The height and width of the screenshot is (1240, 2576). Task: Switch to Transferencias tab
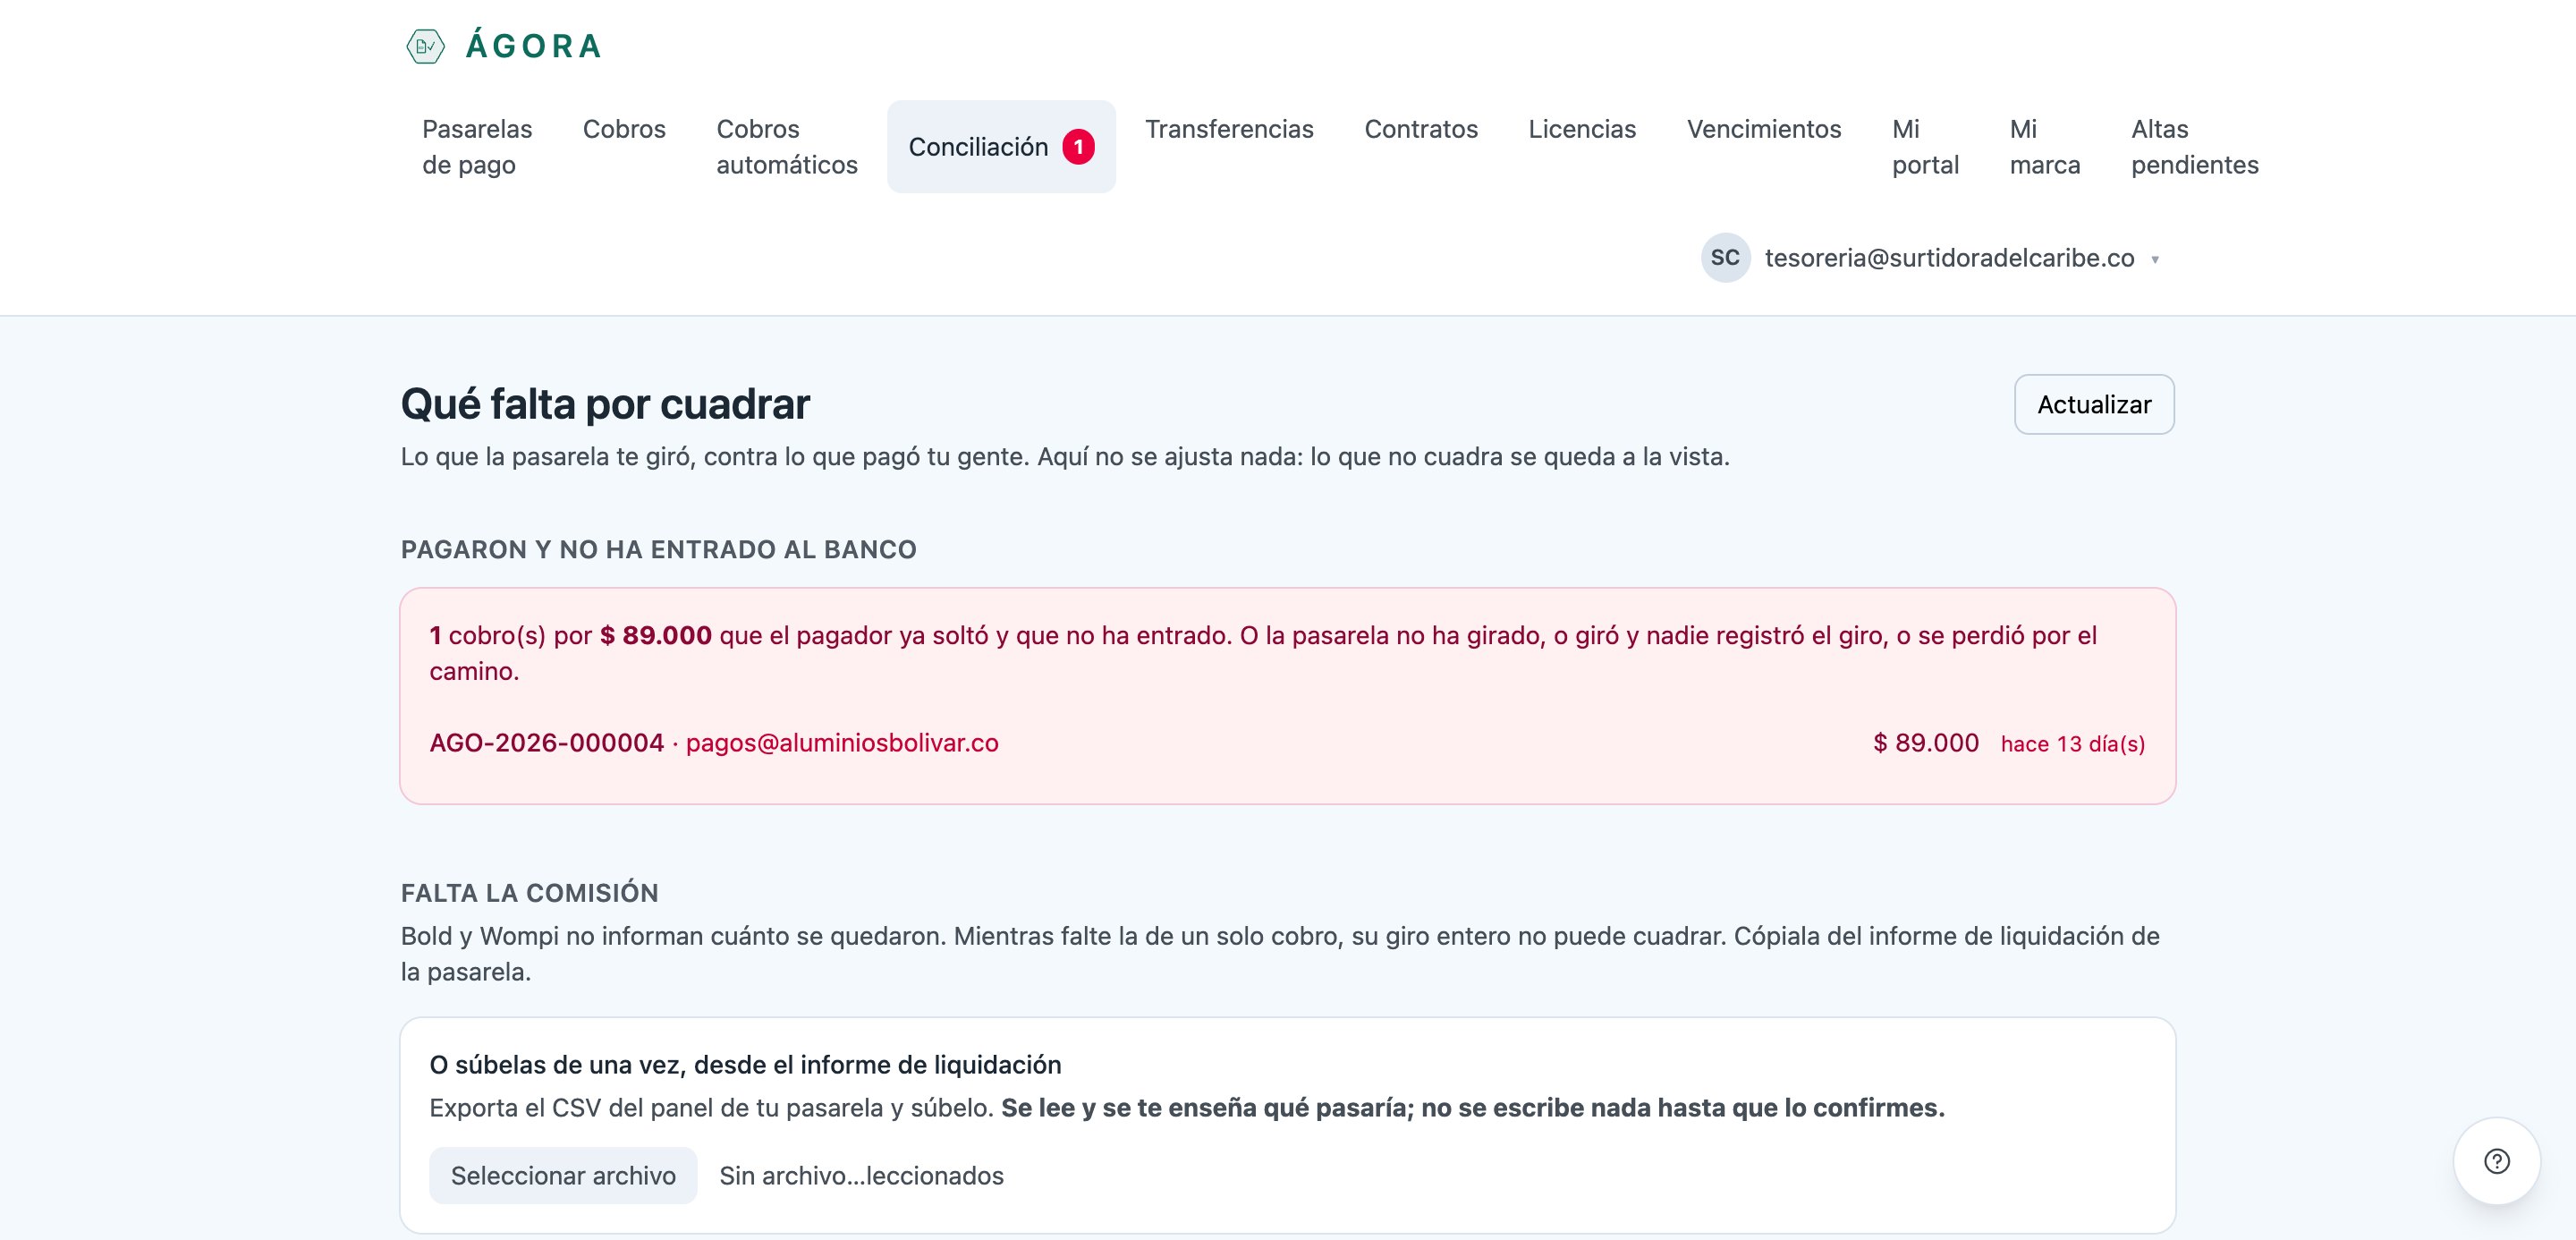[1229, 129]
